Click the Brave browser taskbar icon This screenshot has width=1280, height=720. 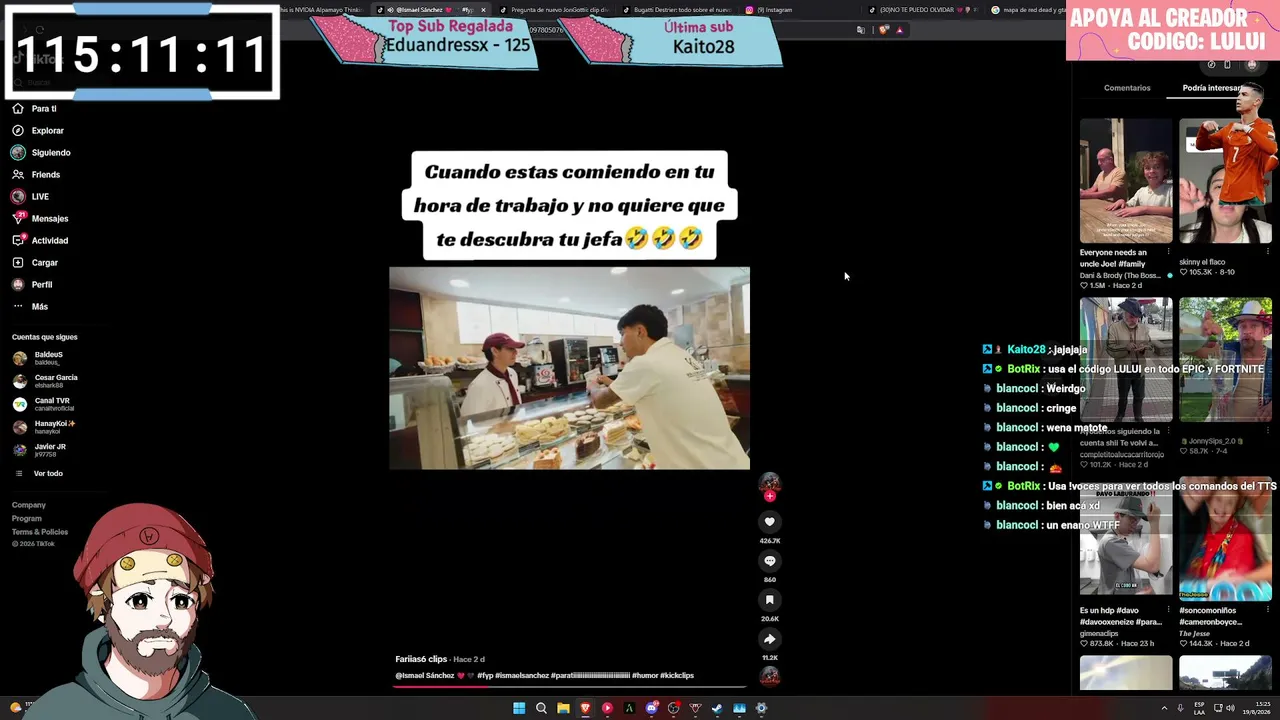pos(585,708)
